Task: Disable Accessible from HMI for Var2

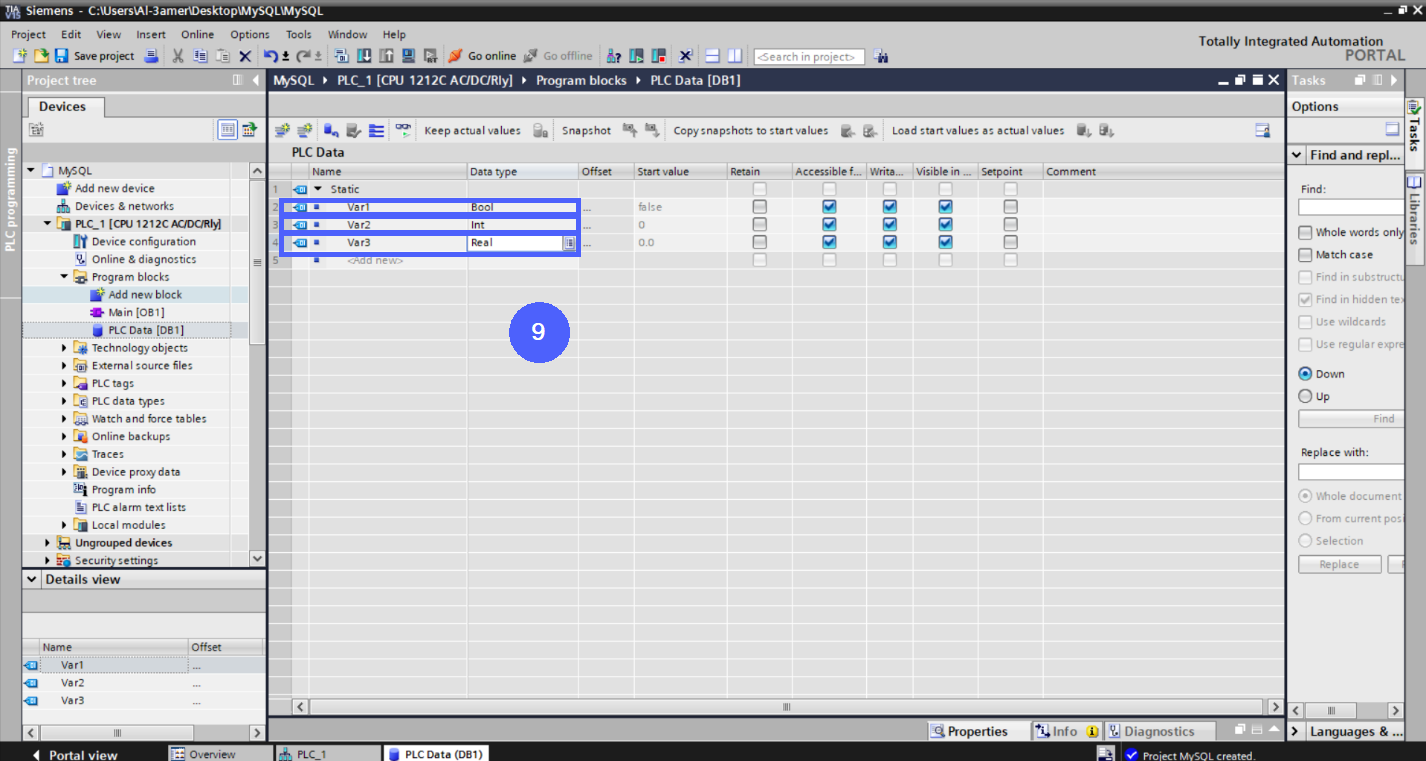Action: coord(829,224)
